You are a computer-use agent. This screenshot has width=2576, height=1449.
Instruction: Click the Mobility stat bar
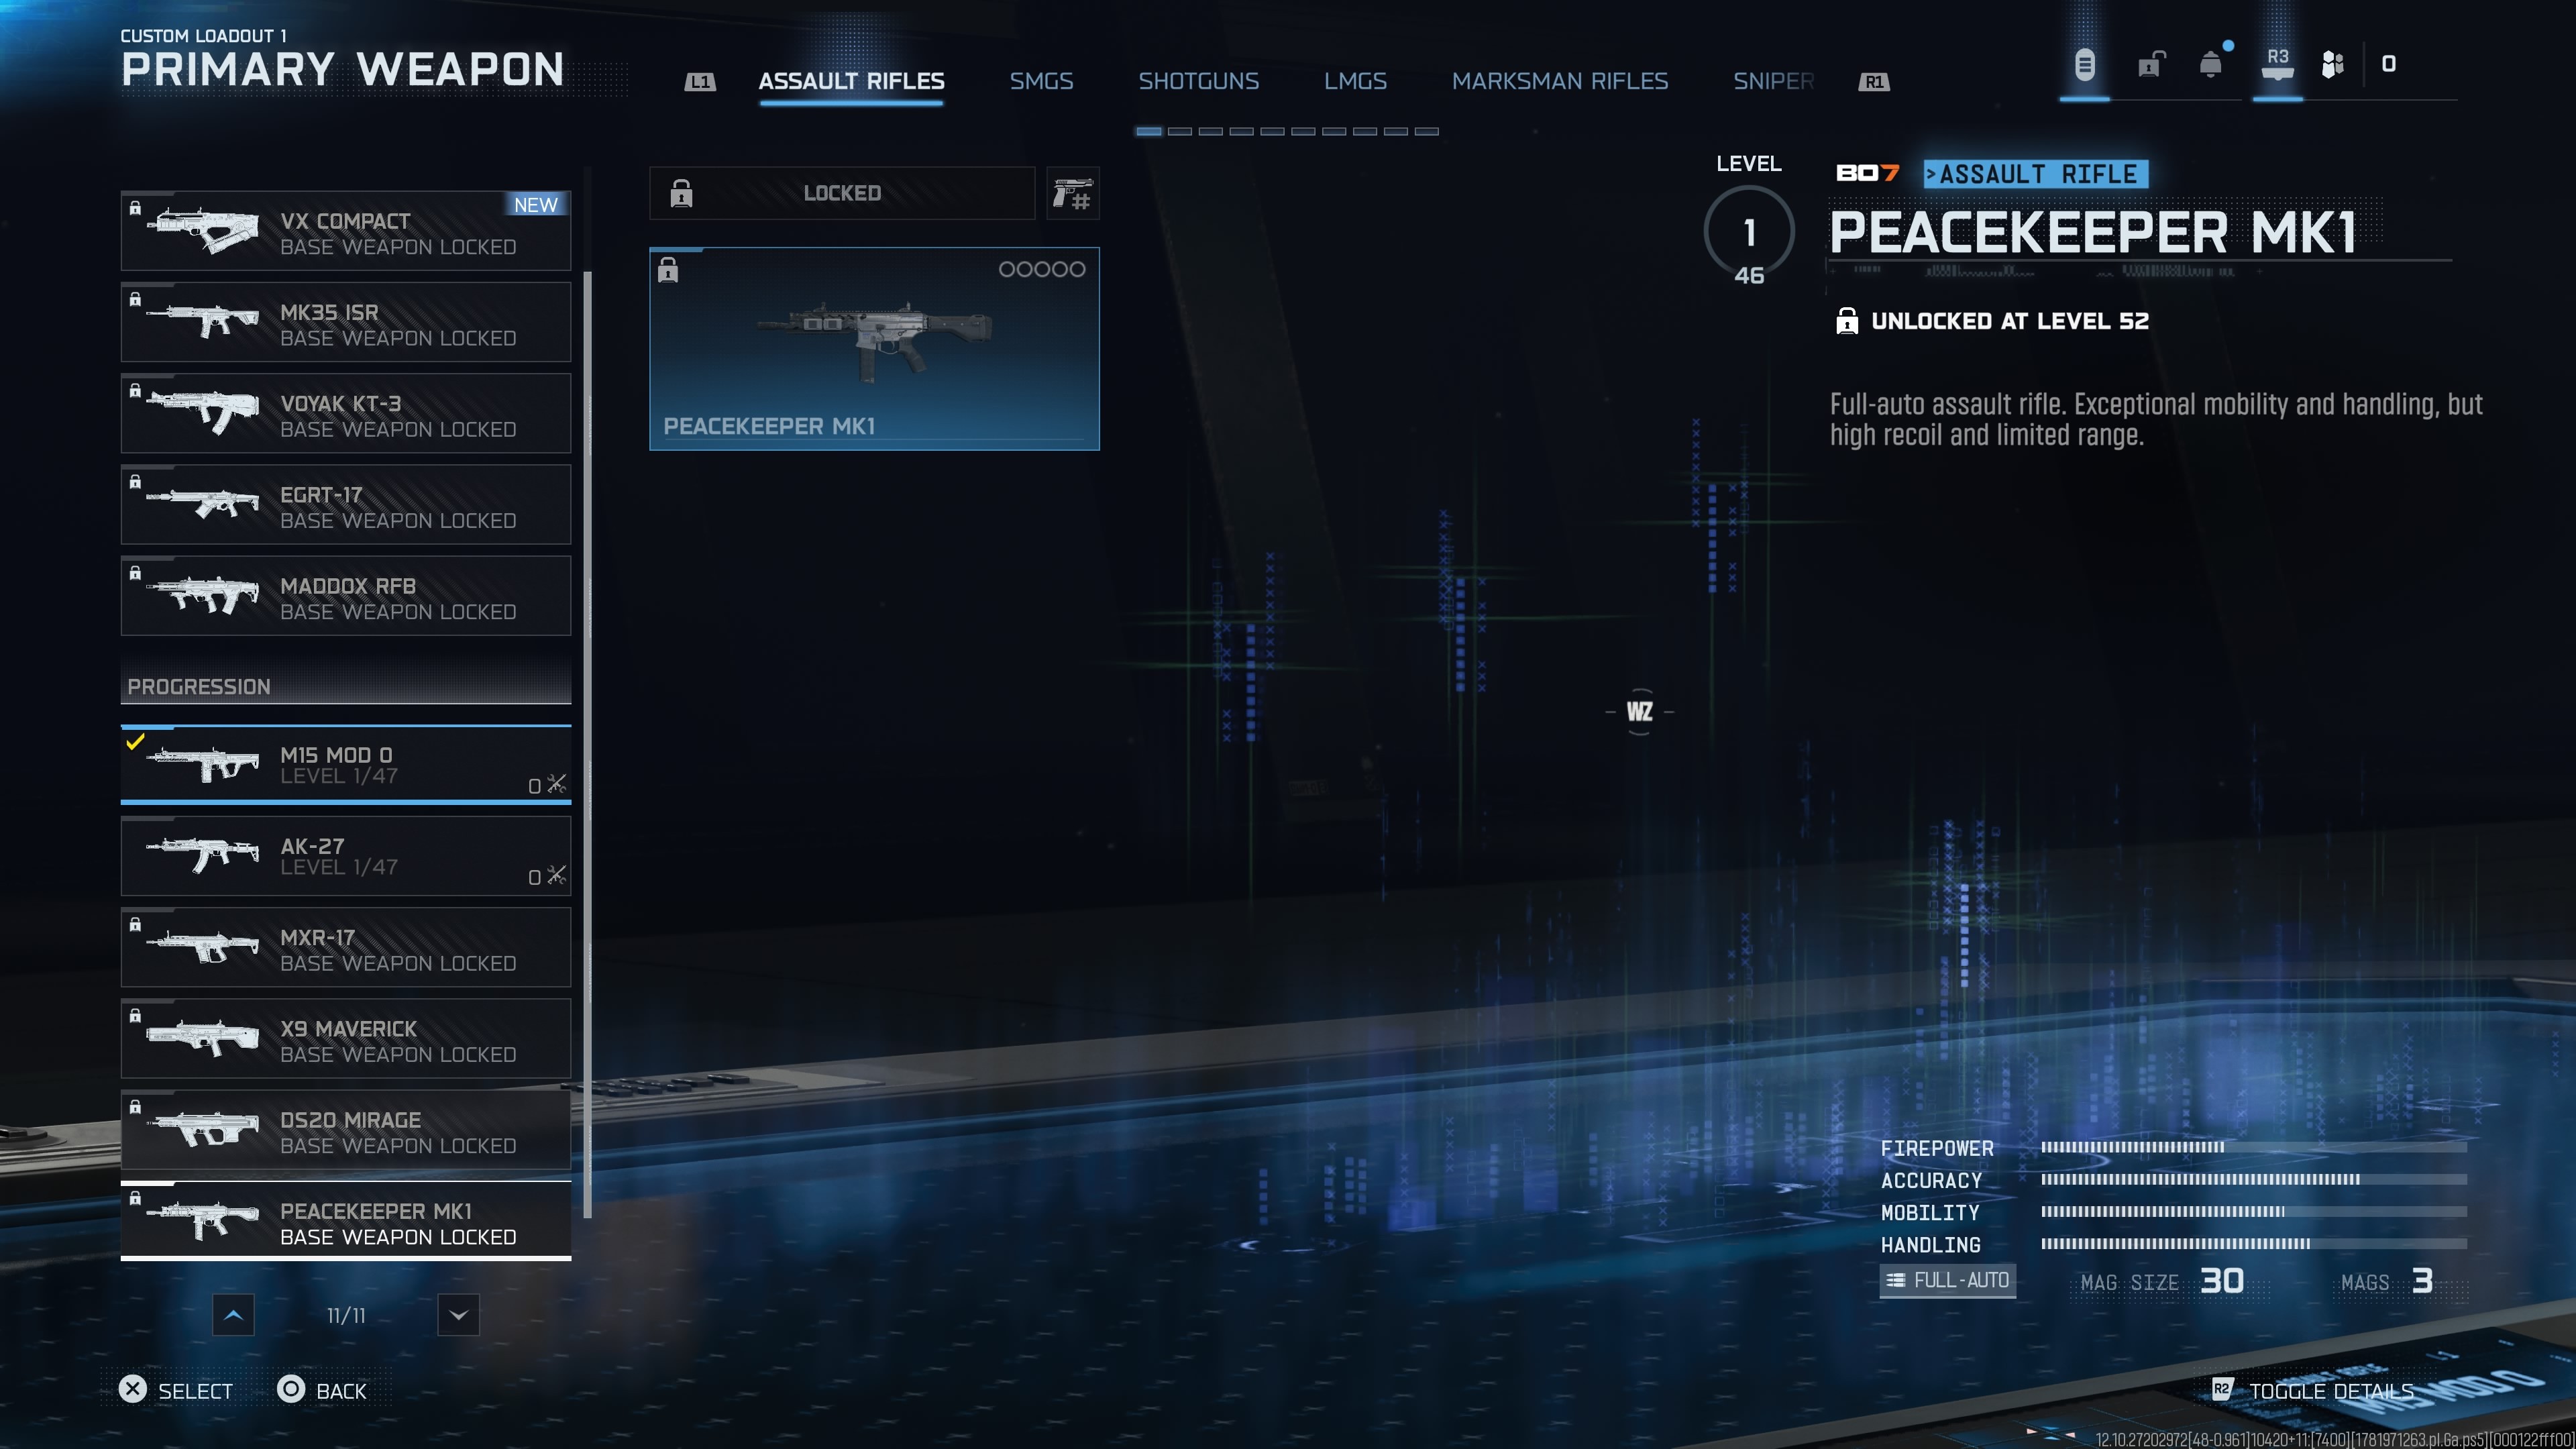[2253, 1212]
